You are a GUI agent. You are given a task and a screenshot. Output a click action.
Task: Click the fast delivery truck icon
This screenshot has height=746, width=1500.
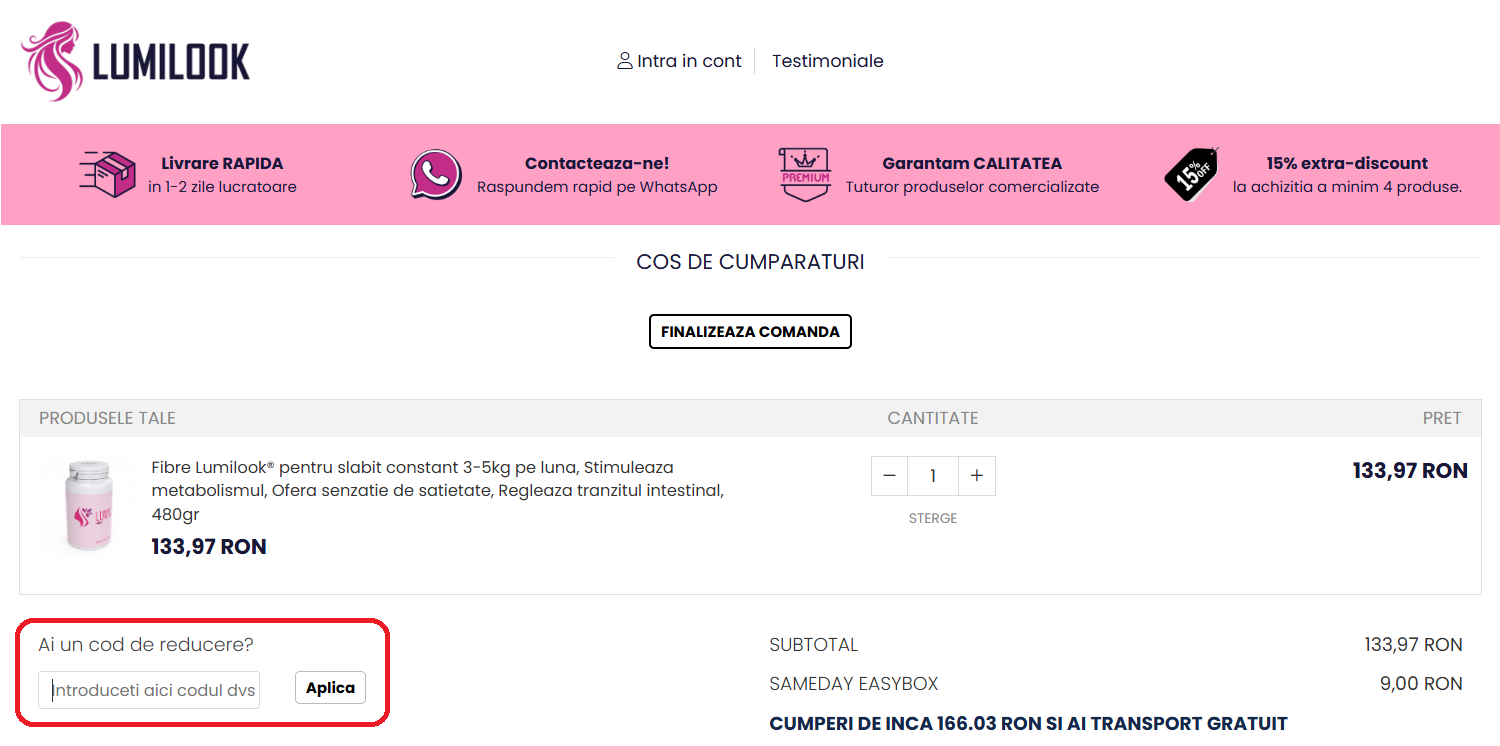point(107,173)
